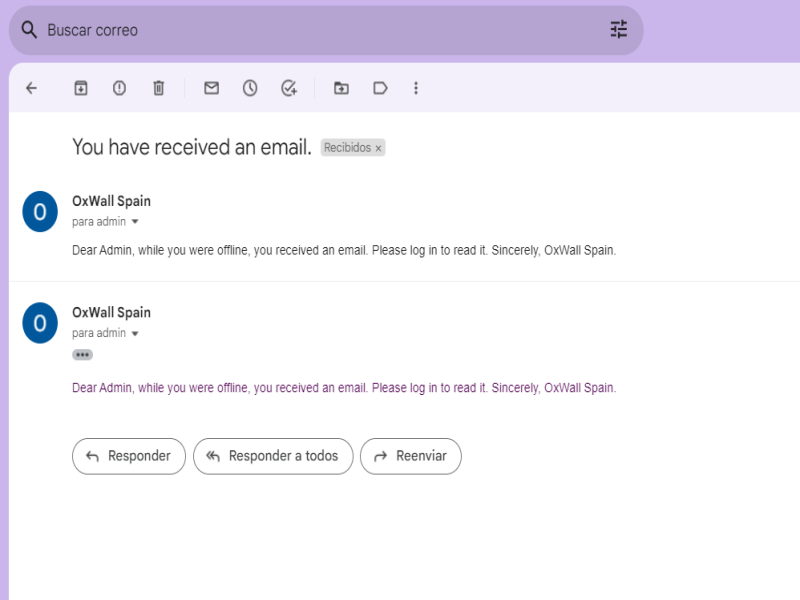
Task: Report this email as spam
Action: click(x=119, y=88)
